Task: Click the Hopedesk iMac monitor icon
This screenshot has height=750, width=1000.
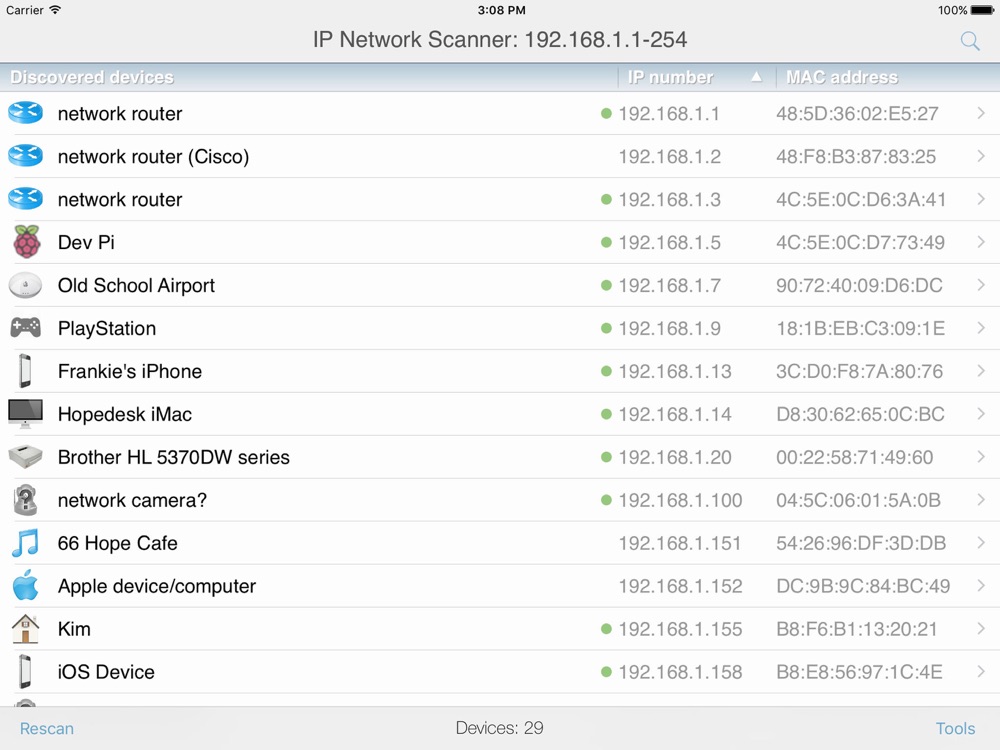Action: point(26,414)
